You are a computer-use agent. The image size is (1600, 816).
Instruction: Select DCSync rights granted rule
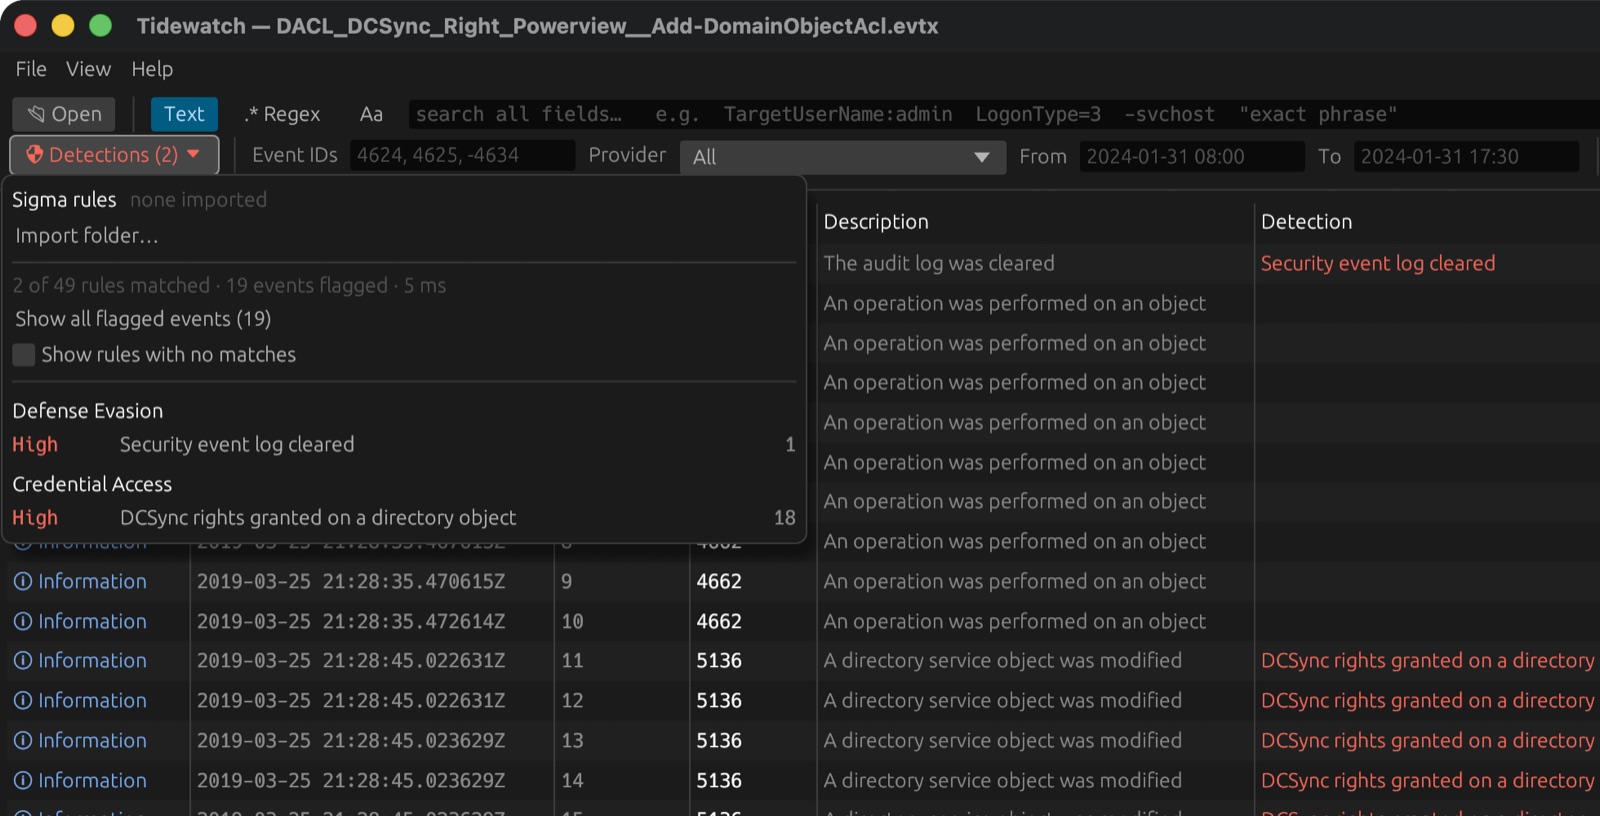[x=404, y=518]
